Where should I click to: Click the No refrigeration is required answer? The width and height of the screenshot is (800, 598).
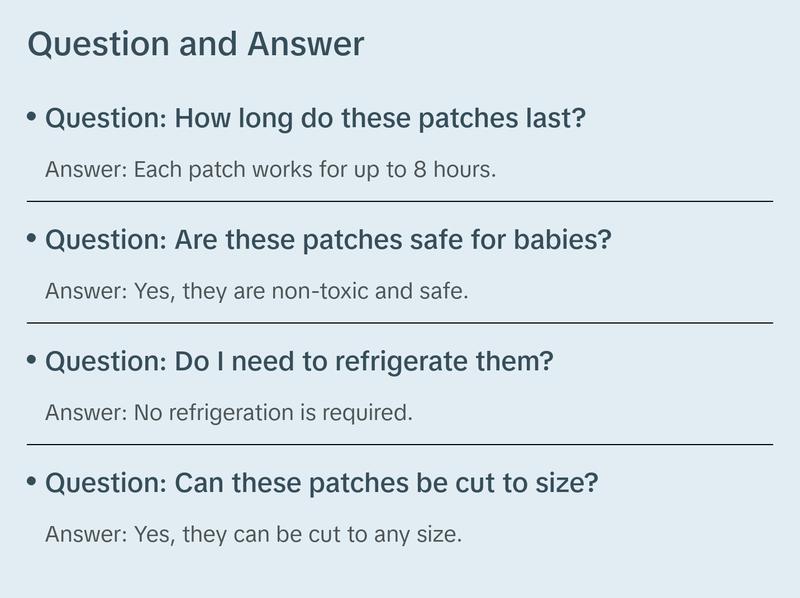[x=228, y=412]
